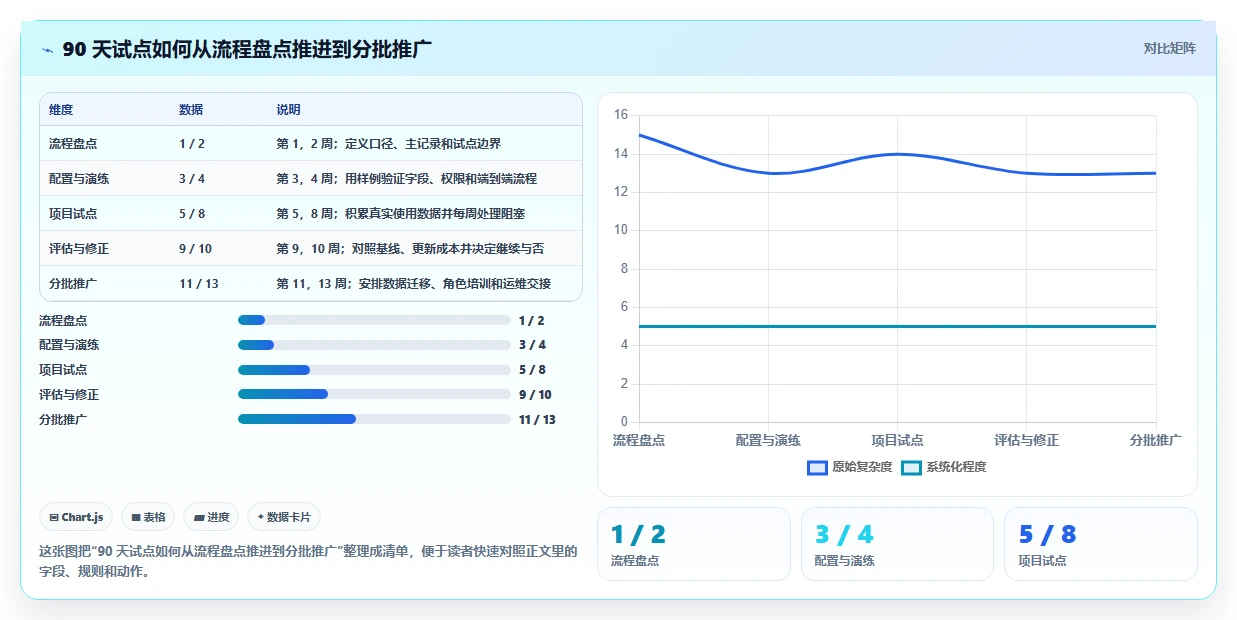Click the summary paragraph starting 这张图把

click(x=308, y=561)
